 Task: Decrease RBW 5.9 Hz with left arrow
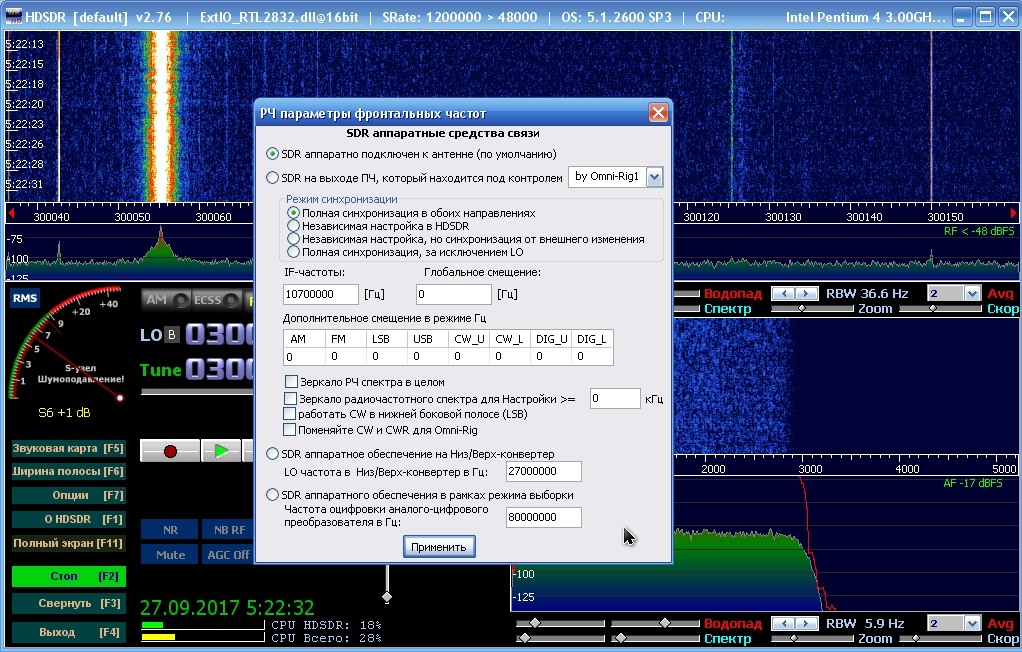[783, 623]
